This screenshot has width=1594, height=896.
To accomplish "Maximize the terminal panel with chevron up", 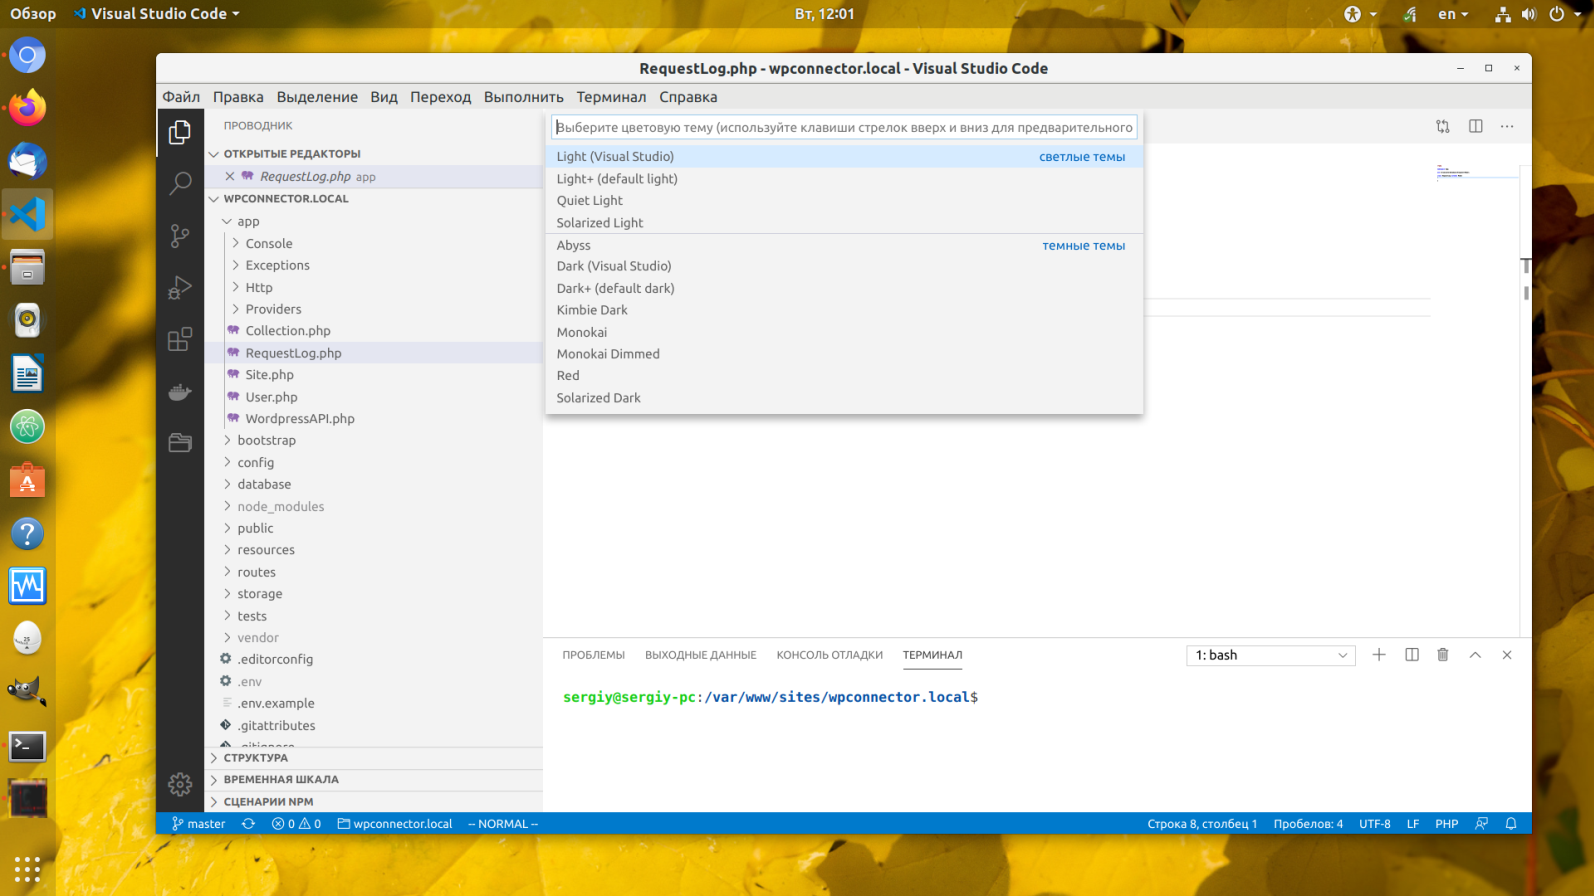I will [1474, 655].
